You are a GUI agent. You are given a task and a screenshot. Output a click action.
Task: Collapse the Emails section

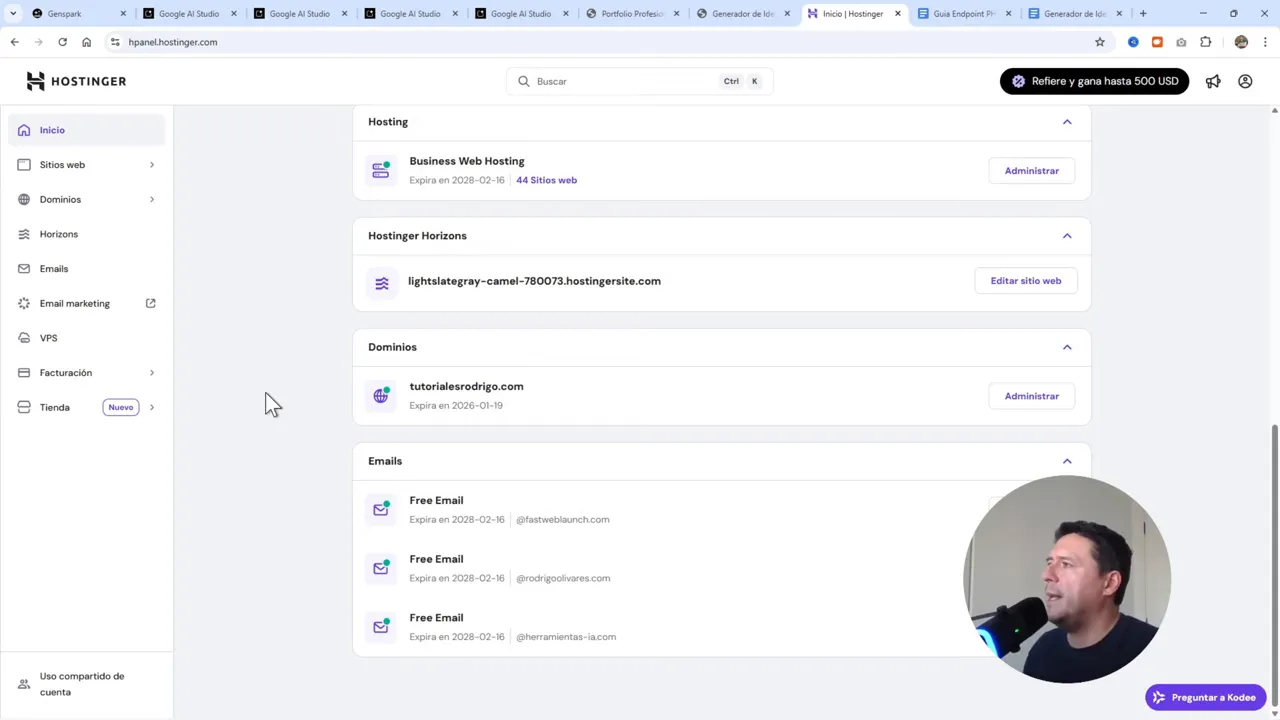point(1066,461)
